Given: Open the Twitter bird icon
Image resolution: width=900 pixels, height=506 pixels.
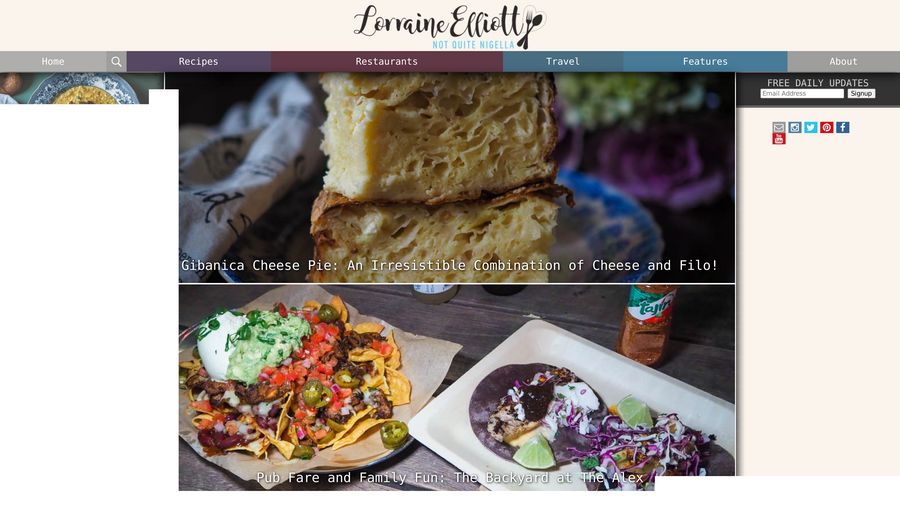Looking at the screenshot, I should point(810,127).
